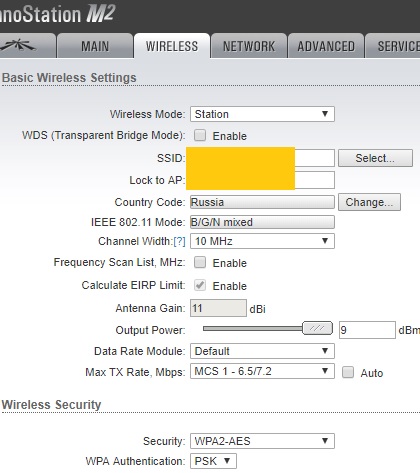Open the WPA Authentication PSK dropdown

pyautogui.click(x=213, y=461)
